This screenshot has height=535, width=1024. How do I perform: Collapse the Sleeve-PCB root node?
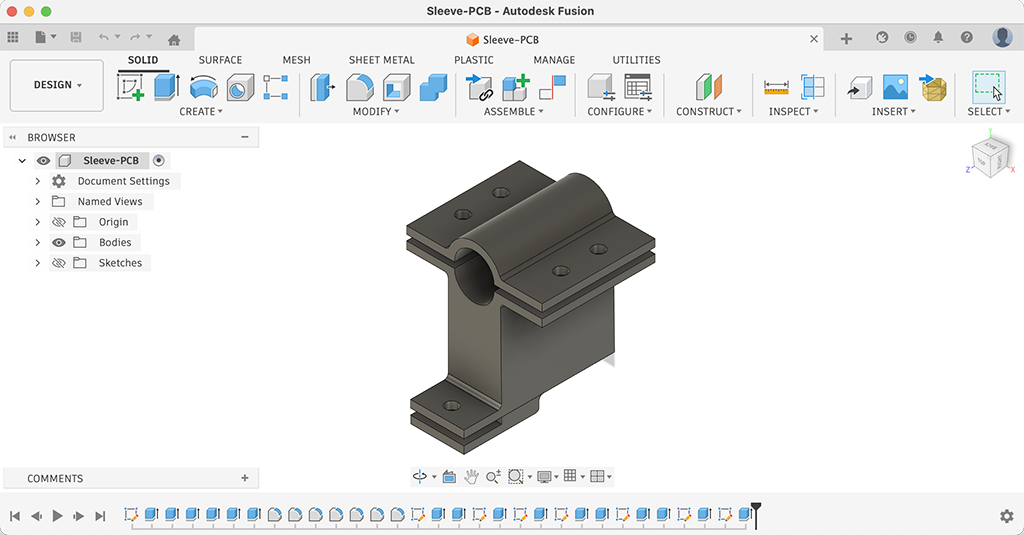pyautogui.click(x=22, y=161)
